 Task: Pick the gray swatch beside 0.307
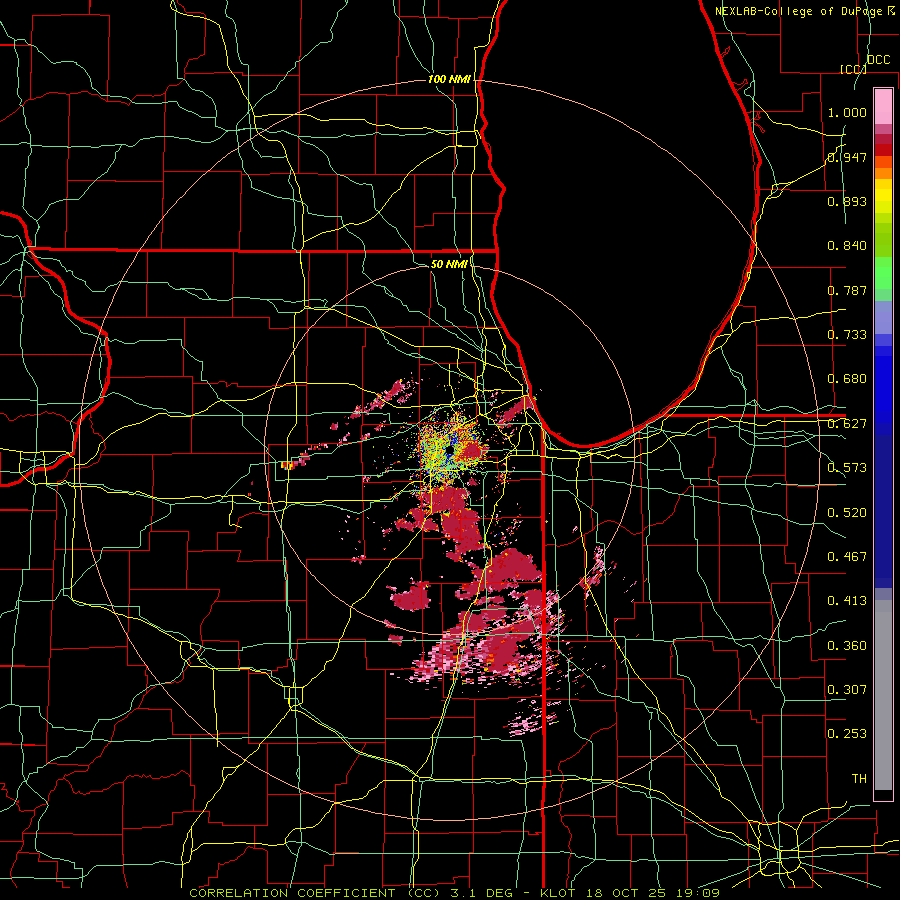coord(883,695)
